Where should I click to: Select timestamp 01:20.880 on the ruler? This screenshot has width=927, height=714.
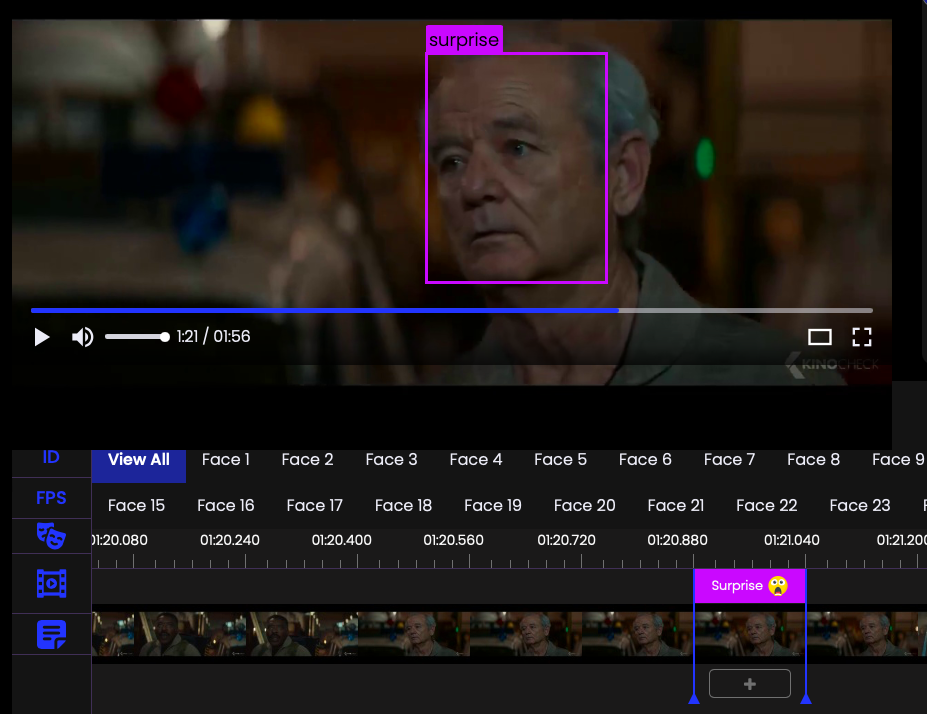pyautogui.click(x=678, y=540)
